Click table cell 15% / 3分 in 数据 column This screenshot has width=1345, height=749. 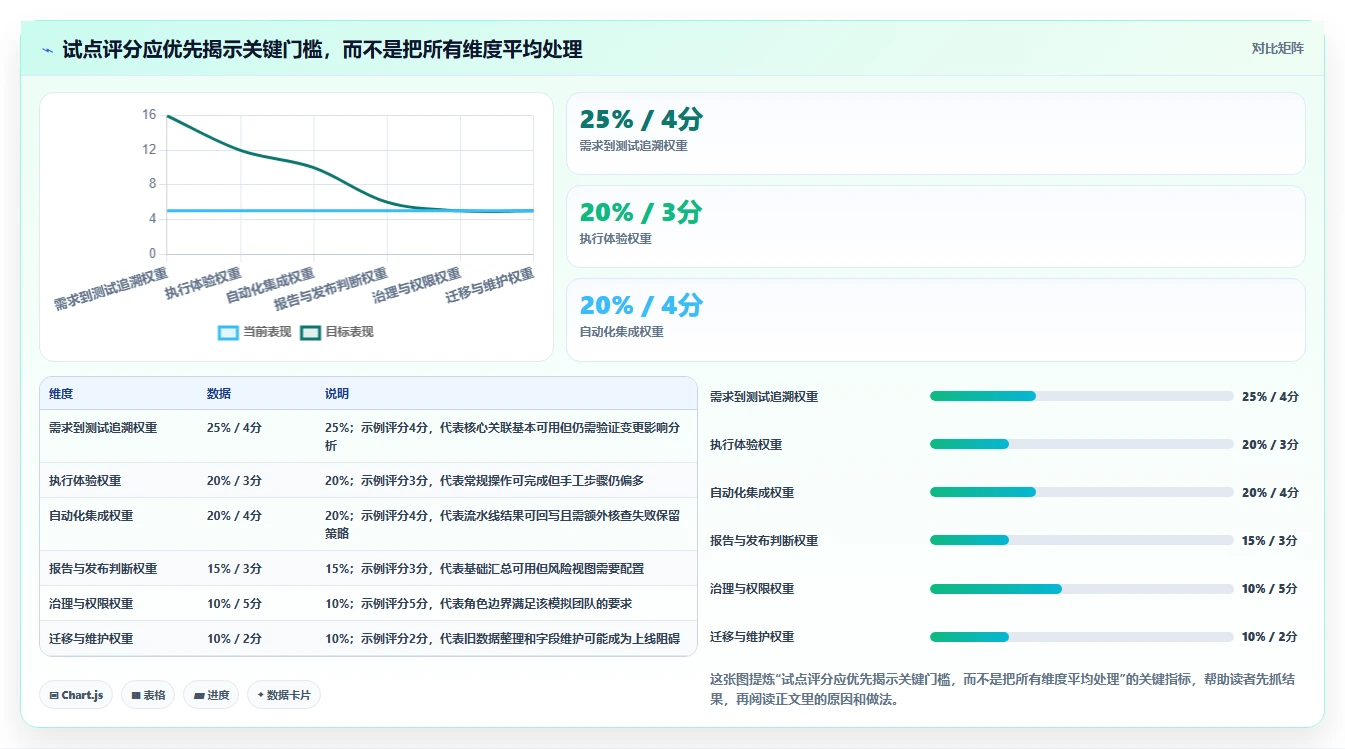(234, 568)
